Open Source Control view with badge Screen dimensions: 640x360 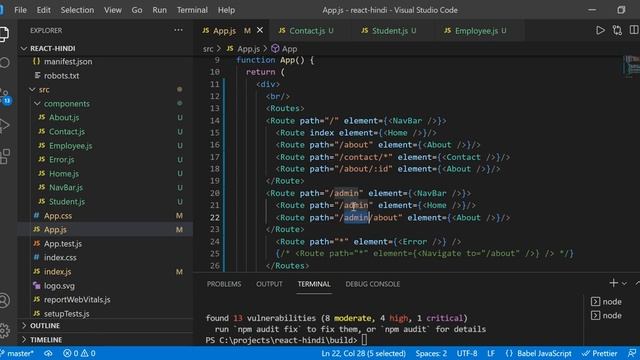[5, 96]
